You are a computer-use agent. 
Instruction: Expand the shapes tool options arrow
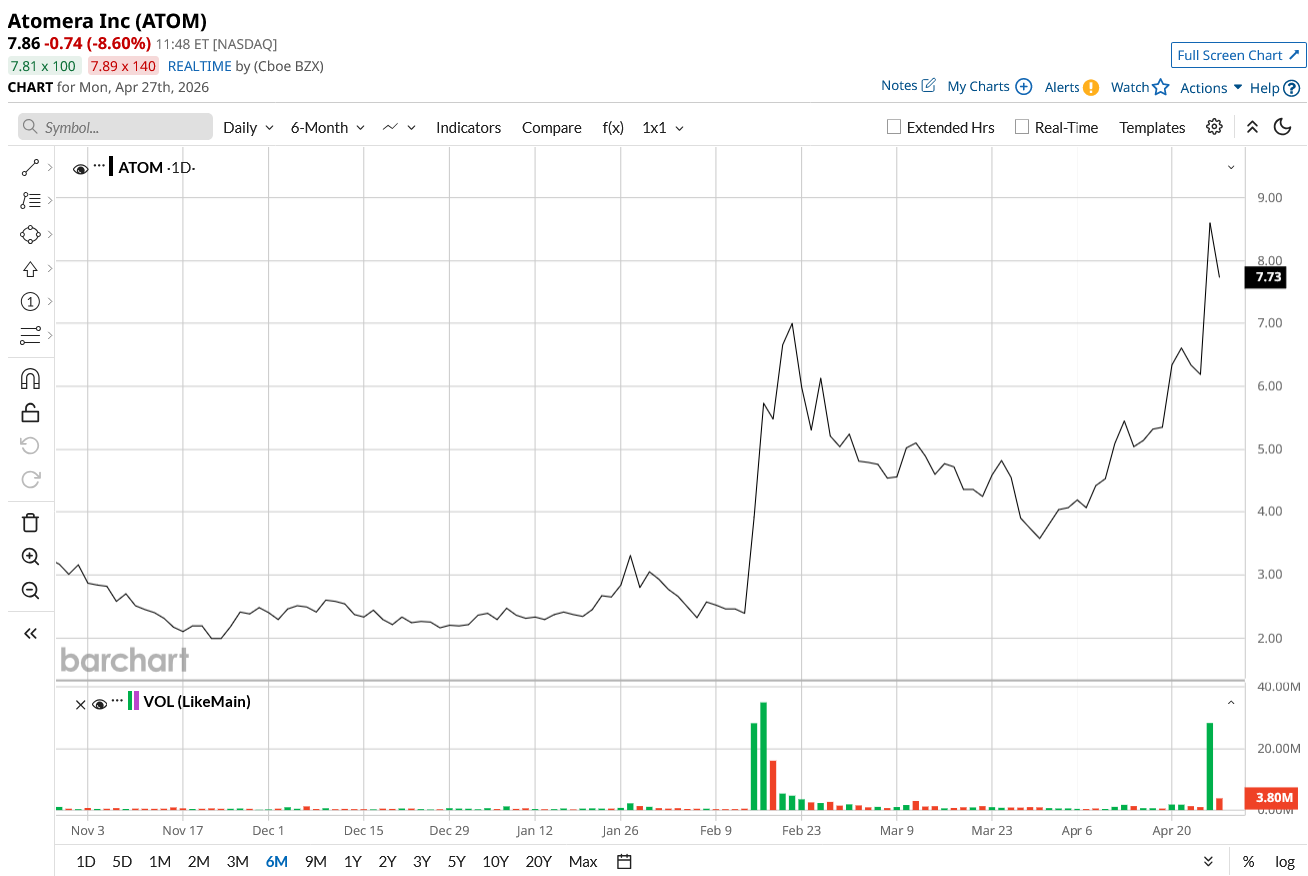point(50,235)
